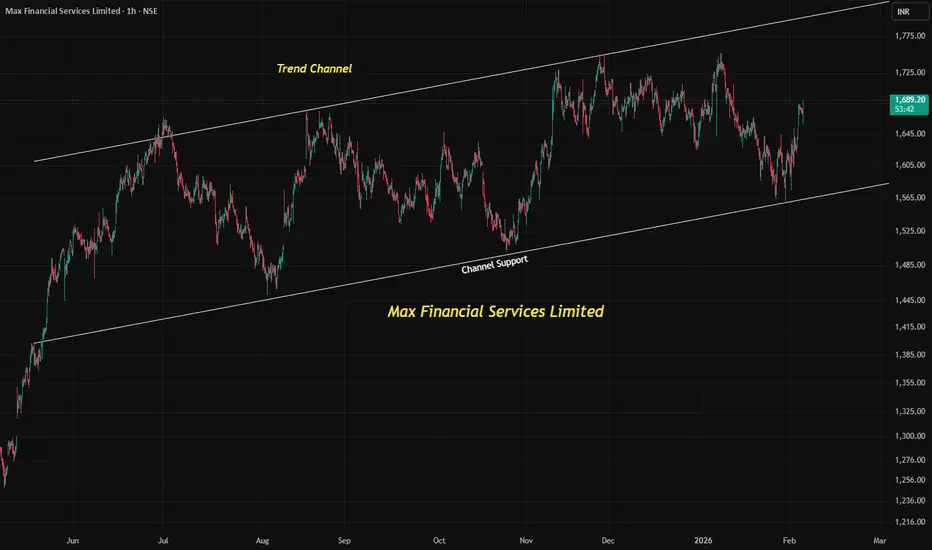Click the Mar label on the time axis

pos(880,541)
